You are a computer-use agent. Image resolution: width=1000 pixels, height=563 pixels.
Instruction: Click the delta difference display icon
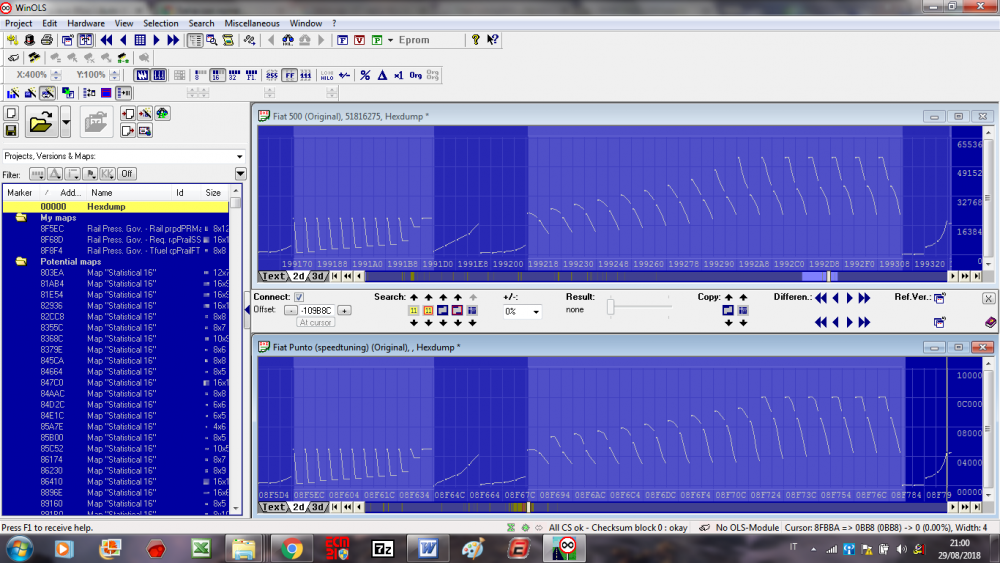coord(382,75)
